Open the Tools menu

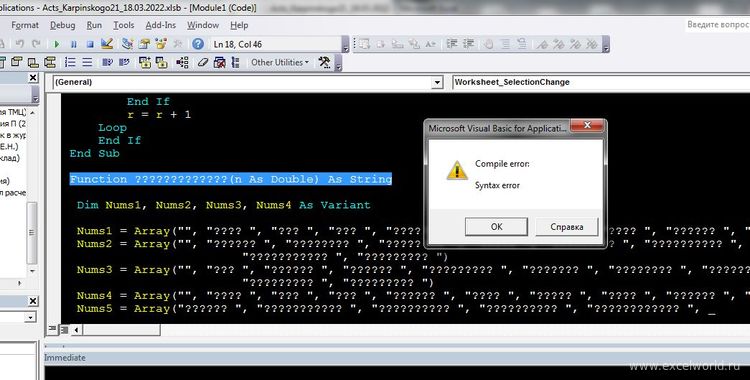(123, 25)
